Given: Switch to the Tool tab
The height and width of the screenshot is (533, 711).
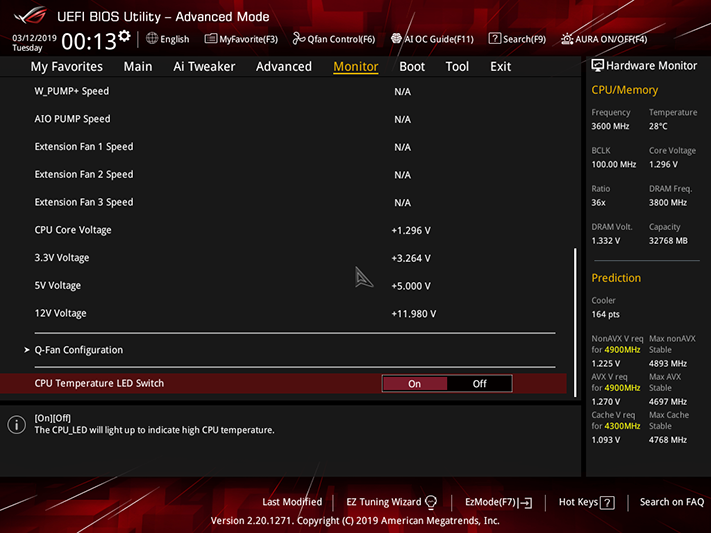Looking at the screenshot, I should 457,67.
